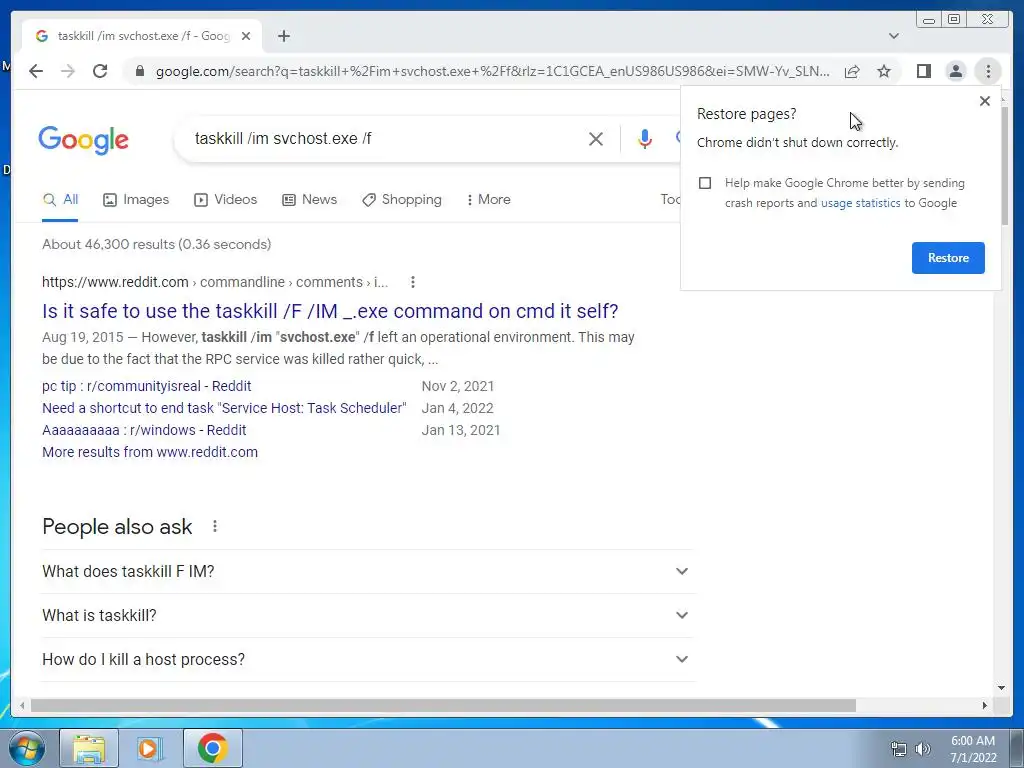Click the scroll-left arrow of the horizontal scrollbar
1024x768 pixels.
22,705
